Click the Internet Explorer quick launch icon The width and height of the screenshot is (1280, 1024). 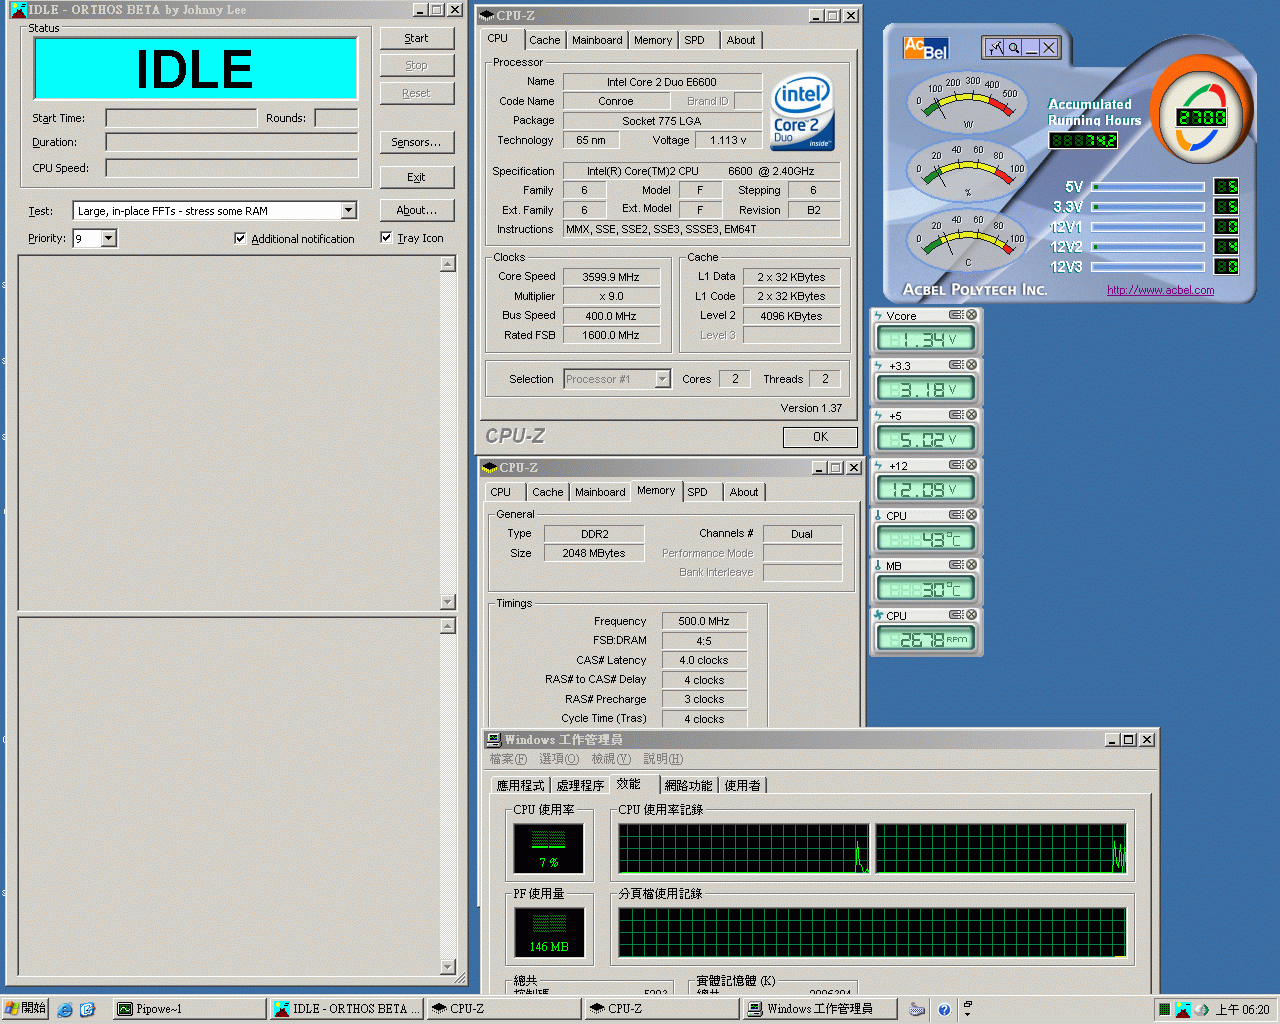coord(65,1010)
